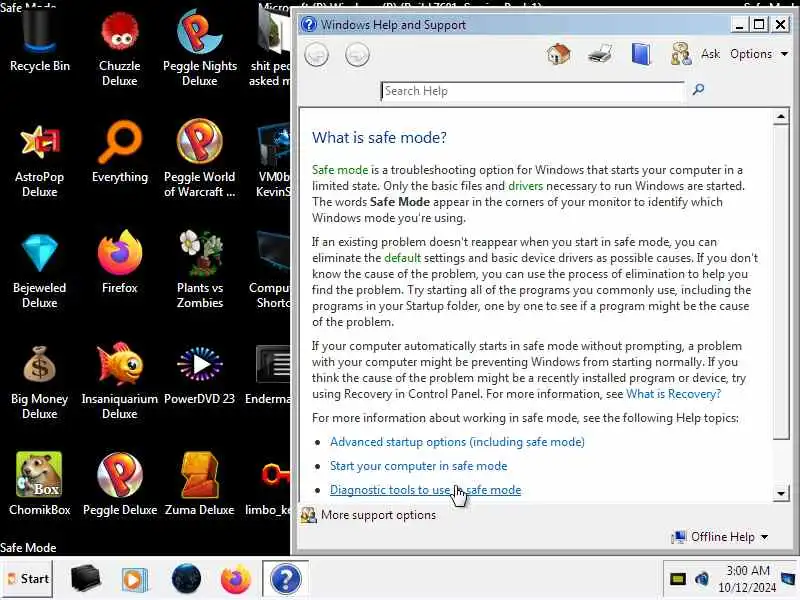The image size is (800, 600).
Task: Select Peggle Deluxe desktop icon
Action: (120, 485)
